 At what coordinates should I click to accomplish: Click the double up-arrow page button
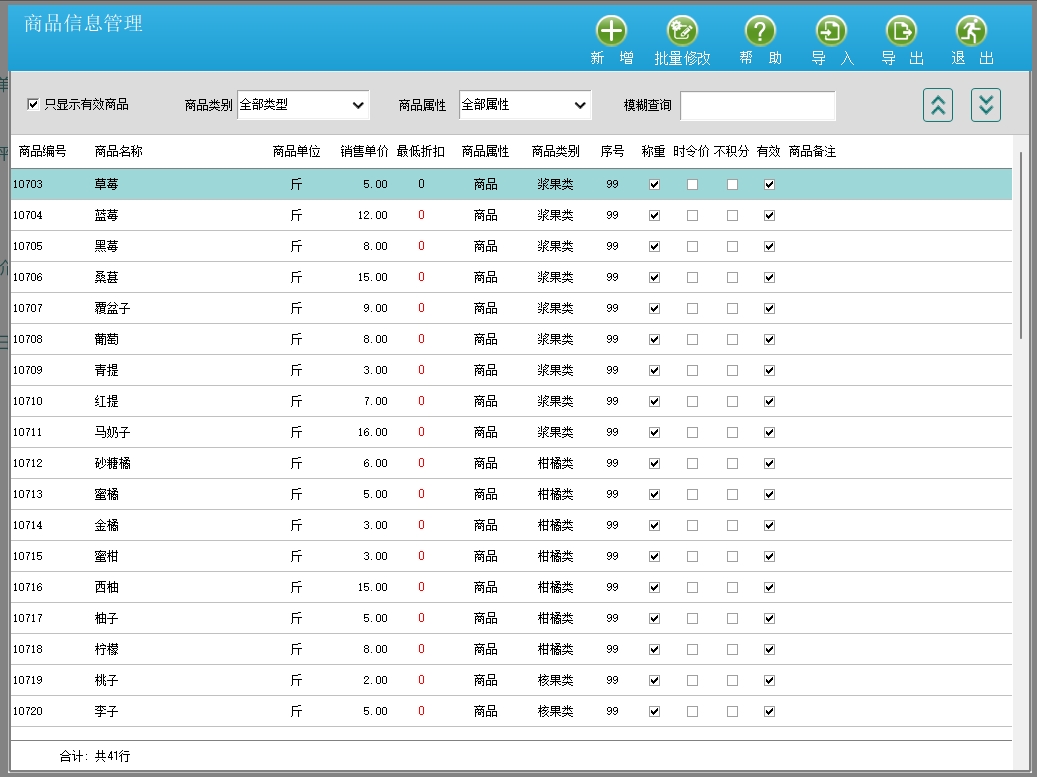tap(938, 105)
